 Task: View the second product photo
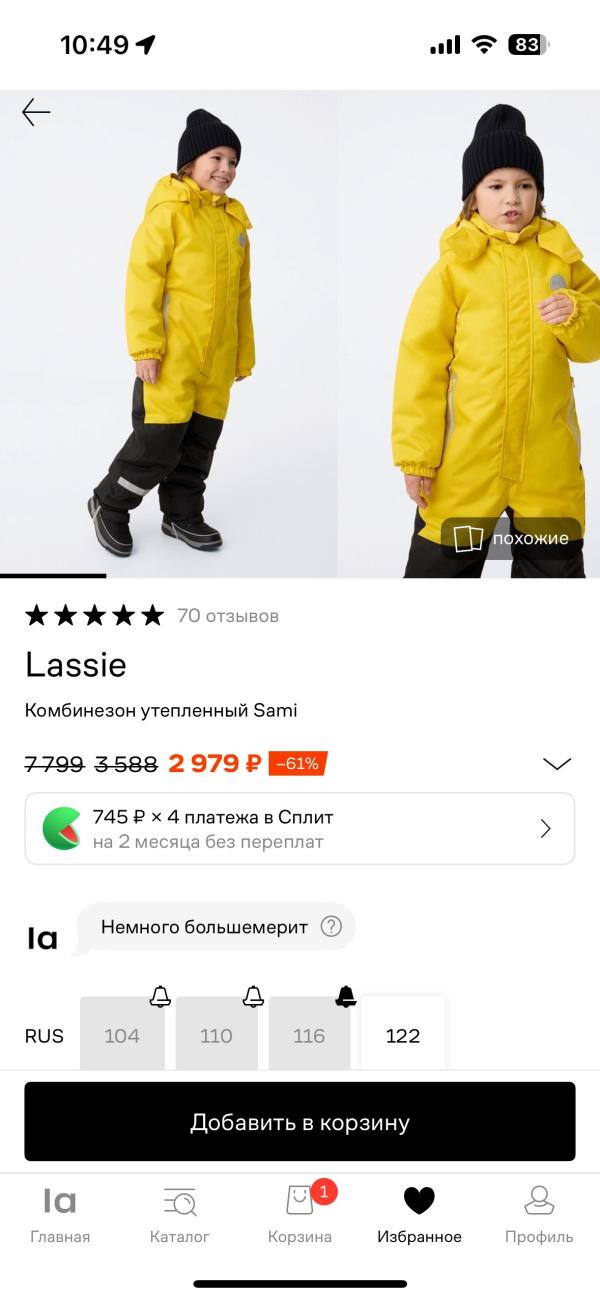point(470,334)
